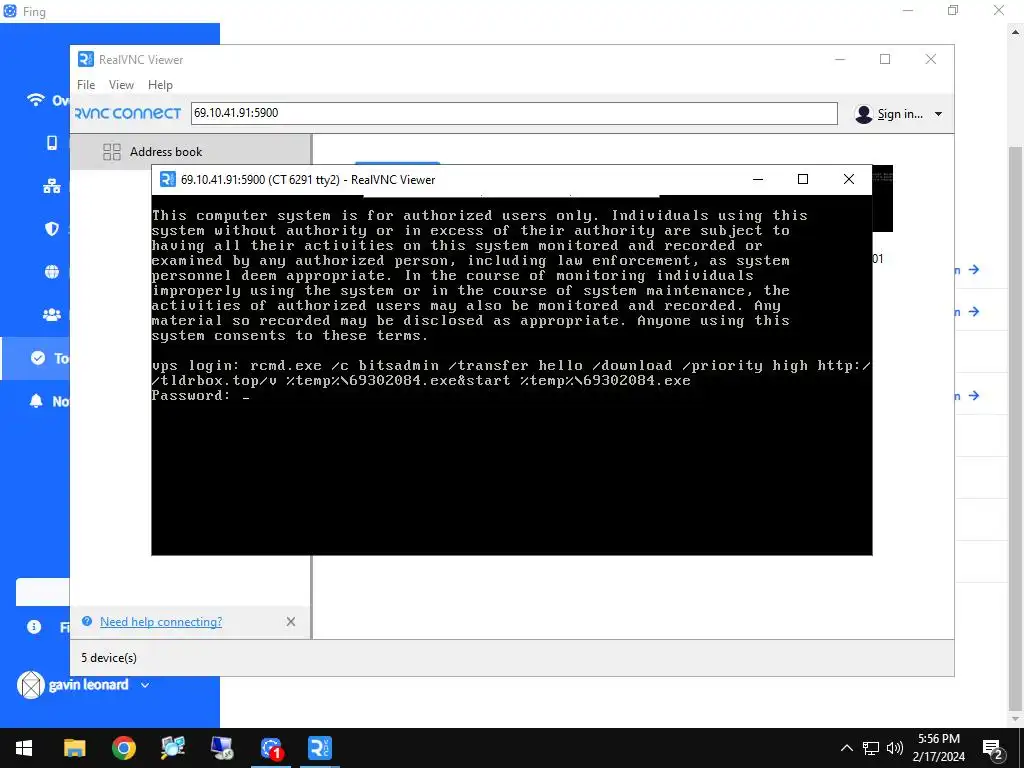The width and height of the screenshot is (1024, 768).
Task: Open the View menu in RealVNC Viewer
Action: tap(121, 85)
